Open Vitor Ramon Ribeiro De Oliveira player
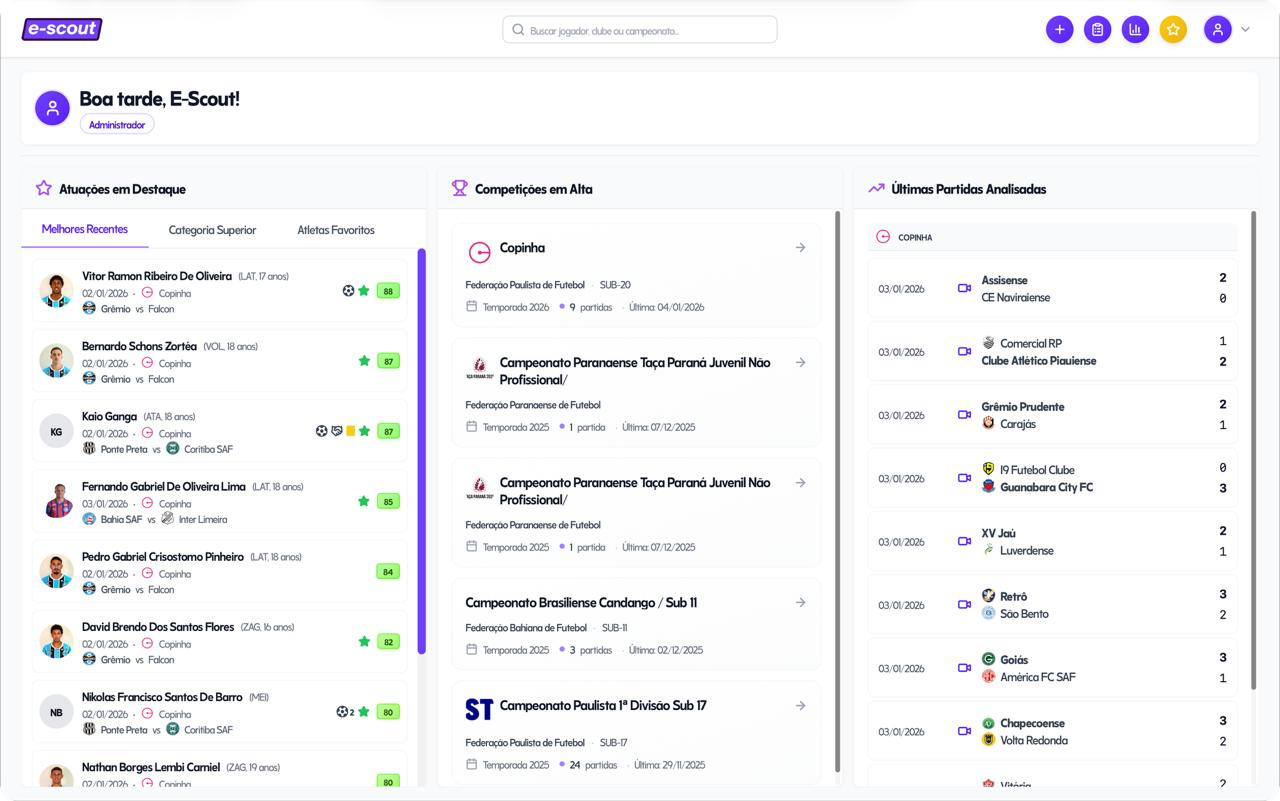 [x=157, y=276]
